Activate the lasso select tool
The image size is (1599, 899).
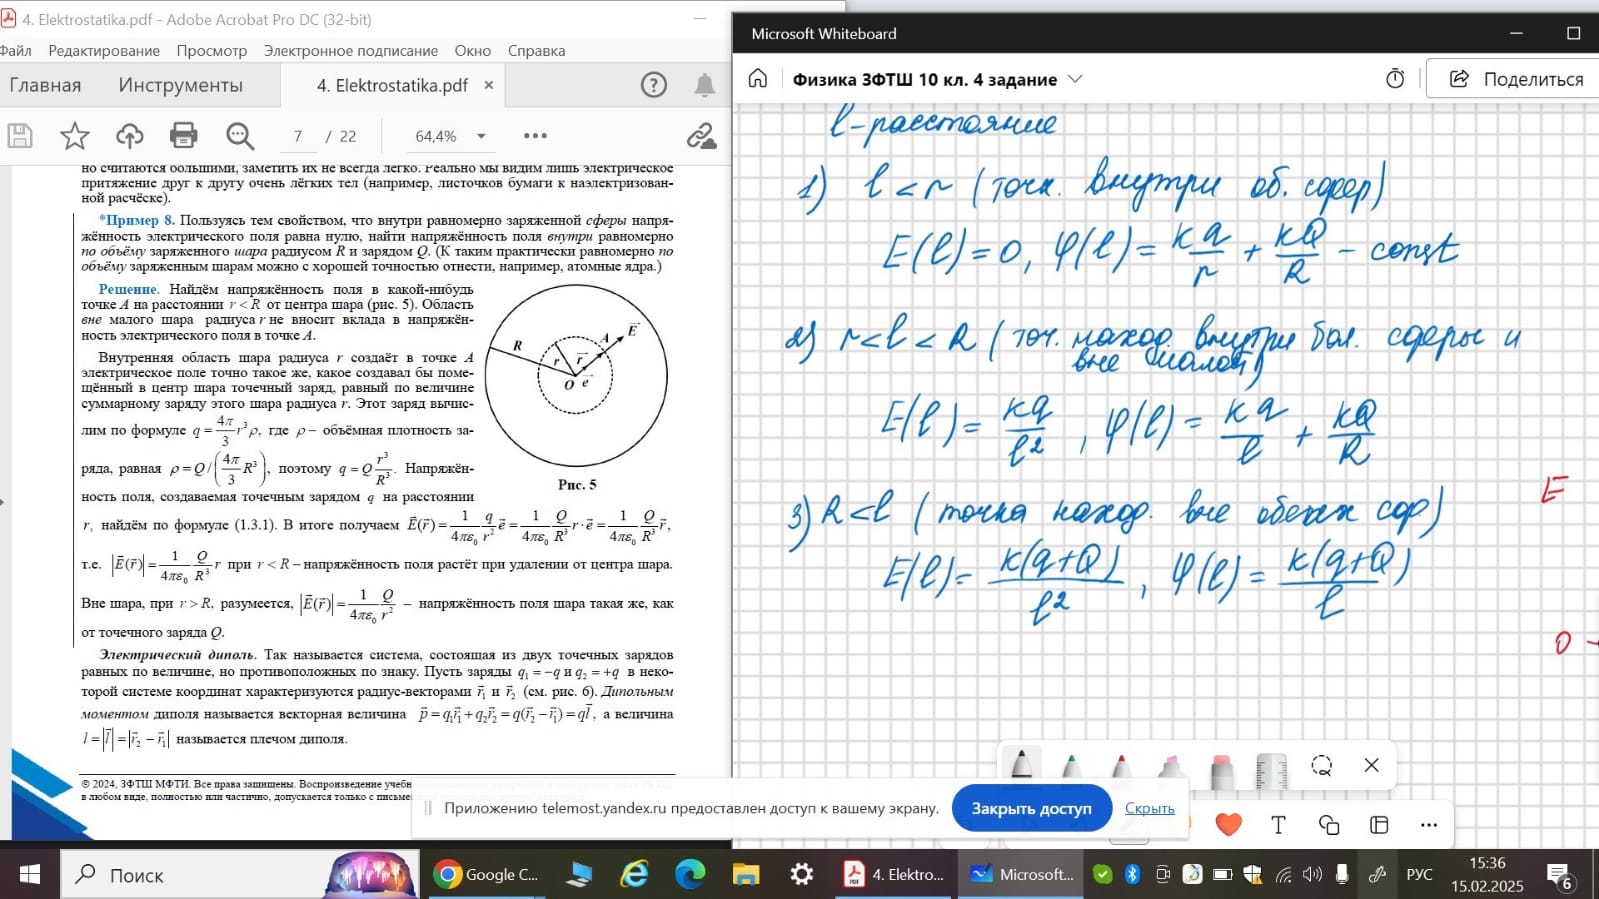click(1322, 766)
